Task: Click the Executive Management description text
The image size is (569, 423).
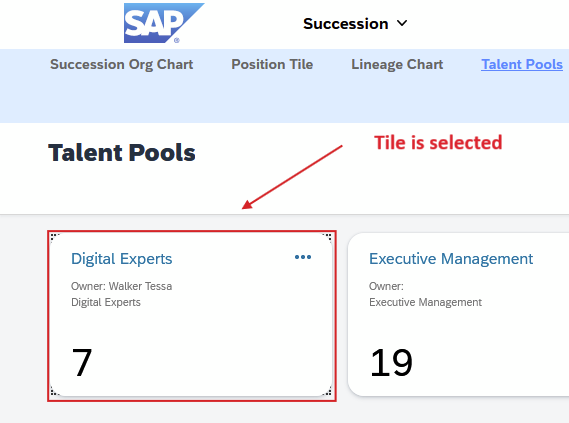Action: 425,302
